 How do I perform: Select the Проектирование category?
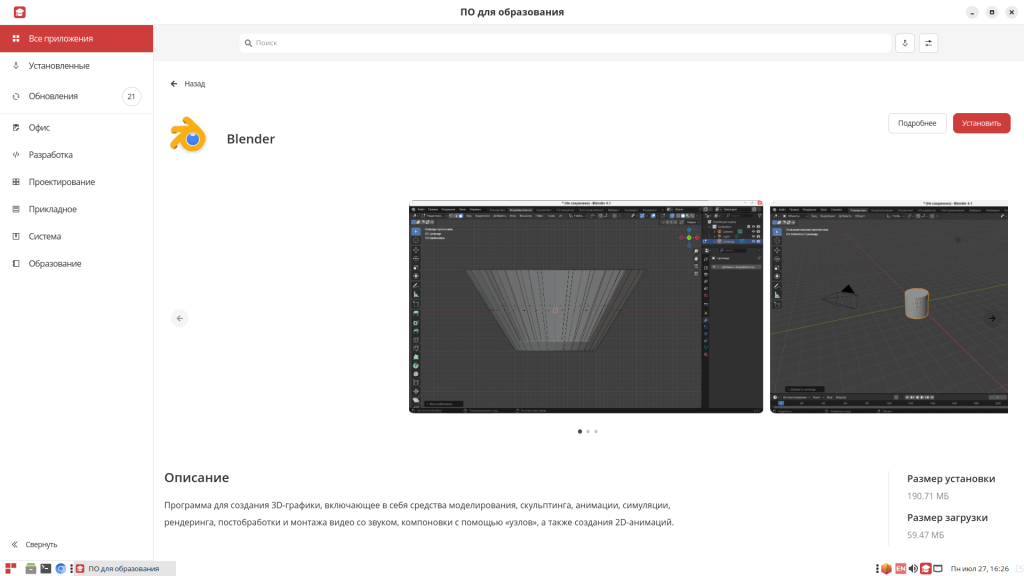pos(76,182)
